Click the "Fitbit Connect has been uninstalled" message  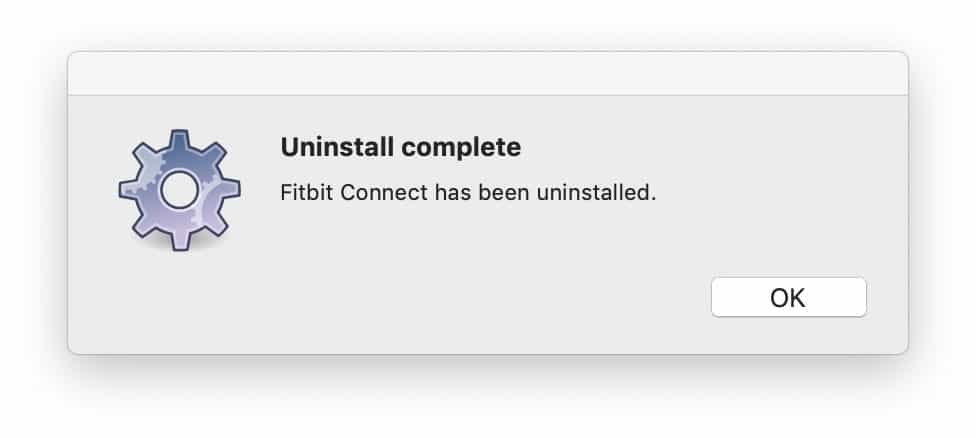468,193
